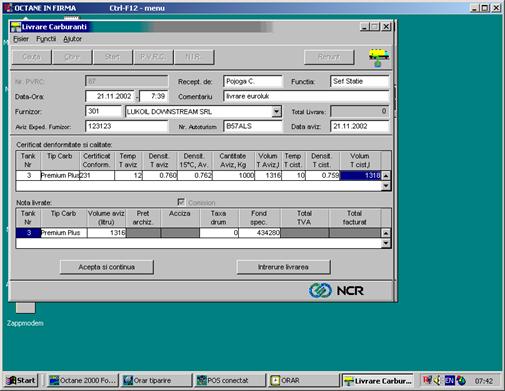Switch to Orar tiparire taskbar window
The width and height of the screenshot is (505, 391).
pyautogui.click(x=156, y=380)
